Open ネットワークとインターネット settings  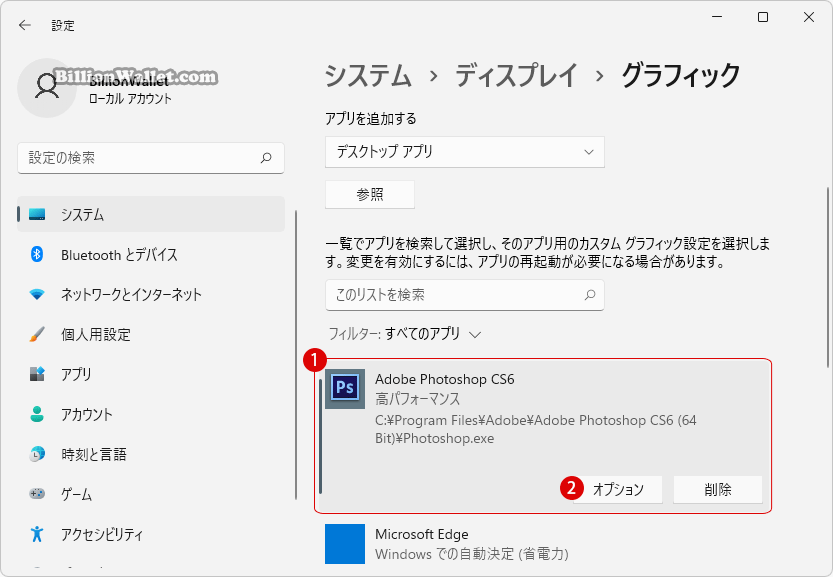pos(151,294)
